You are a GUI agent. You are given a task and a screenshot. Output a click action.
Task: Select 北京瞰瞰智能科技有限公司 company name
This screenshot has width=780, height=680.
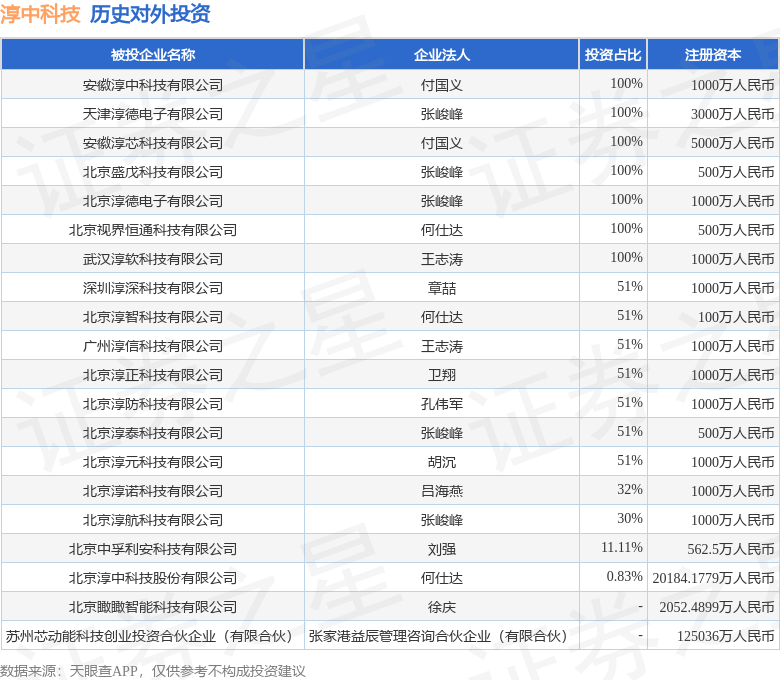153,607
